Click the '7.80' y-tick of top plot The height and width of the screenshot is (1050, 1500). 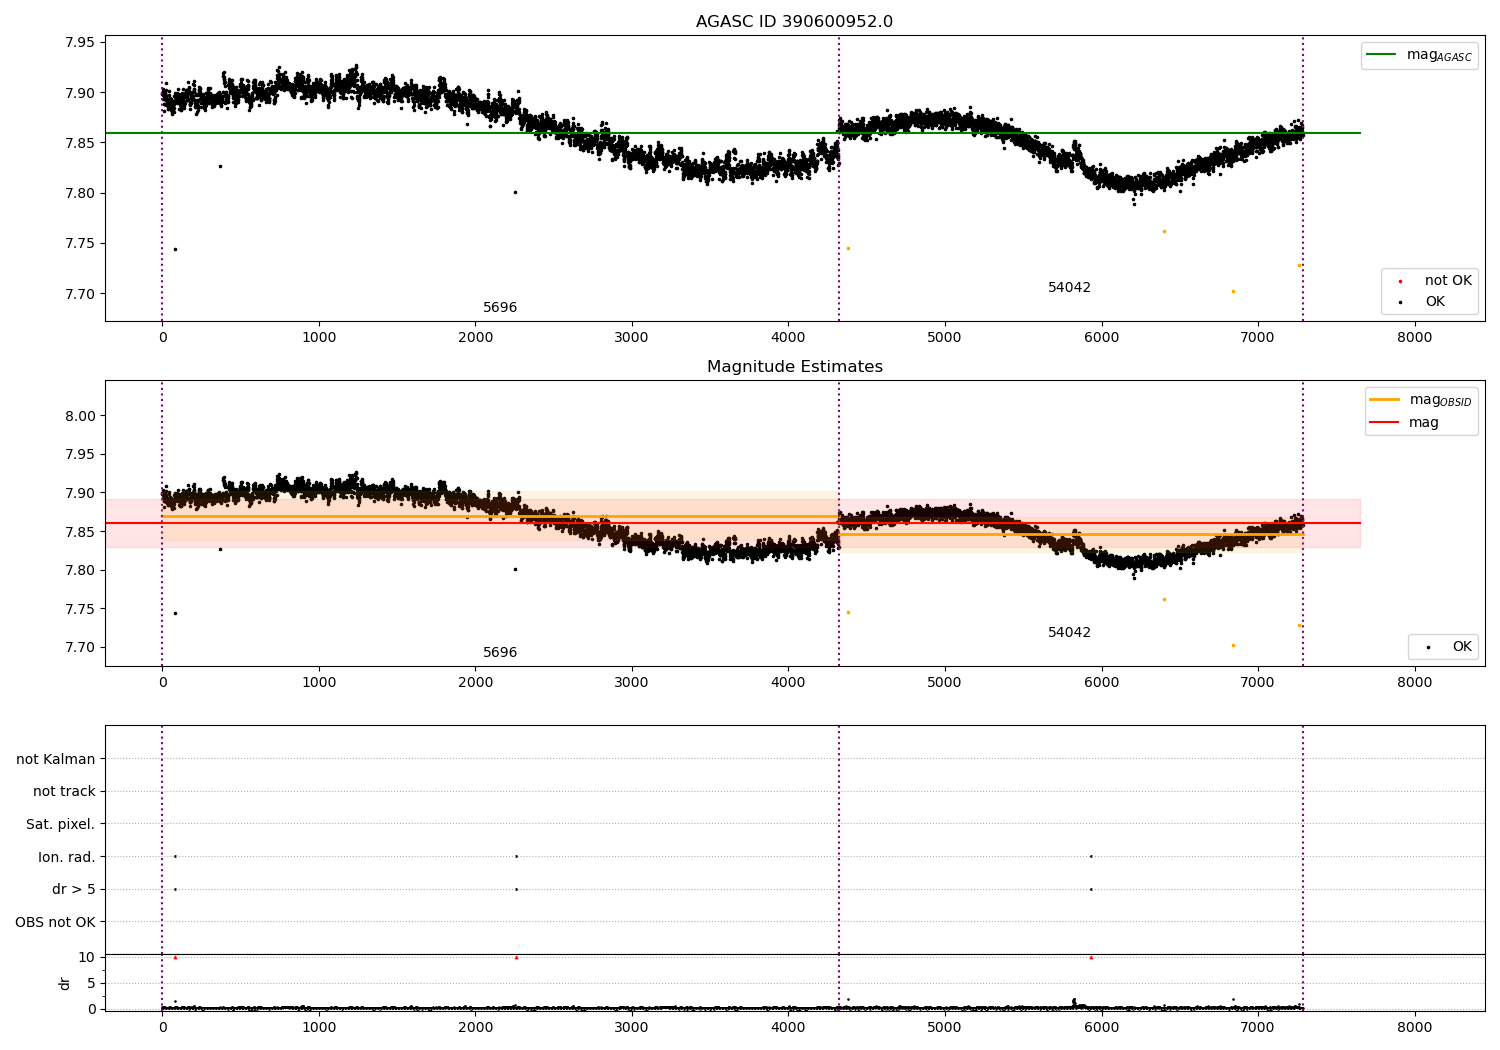80,193
